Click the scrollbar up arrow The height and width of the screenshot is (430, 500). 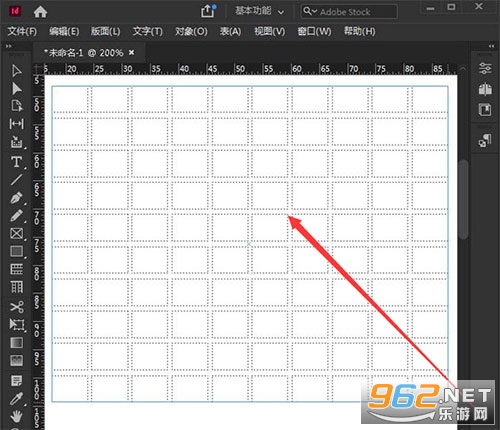pos(463,69)
